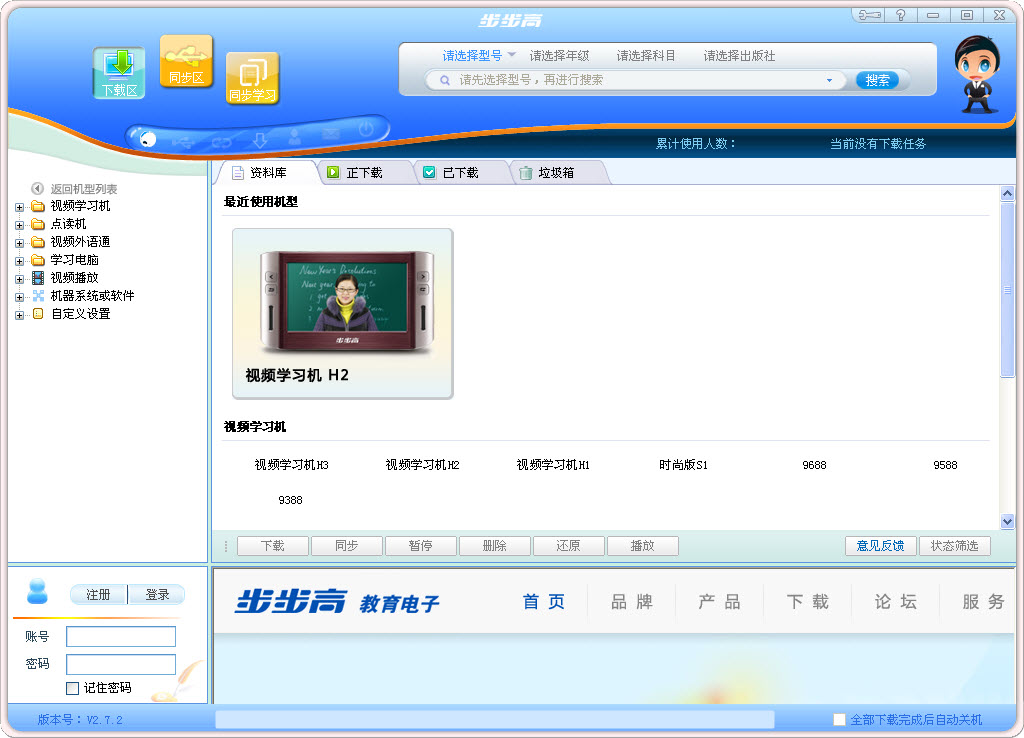Enable 全部下载完成后自动关机 checkbox
The width and height of the screenshot is (1024, 738).
point(839,720)
